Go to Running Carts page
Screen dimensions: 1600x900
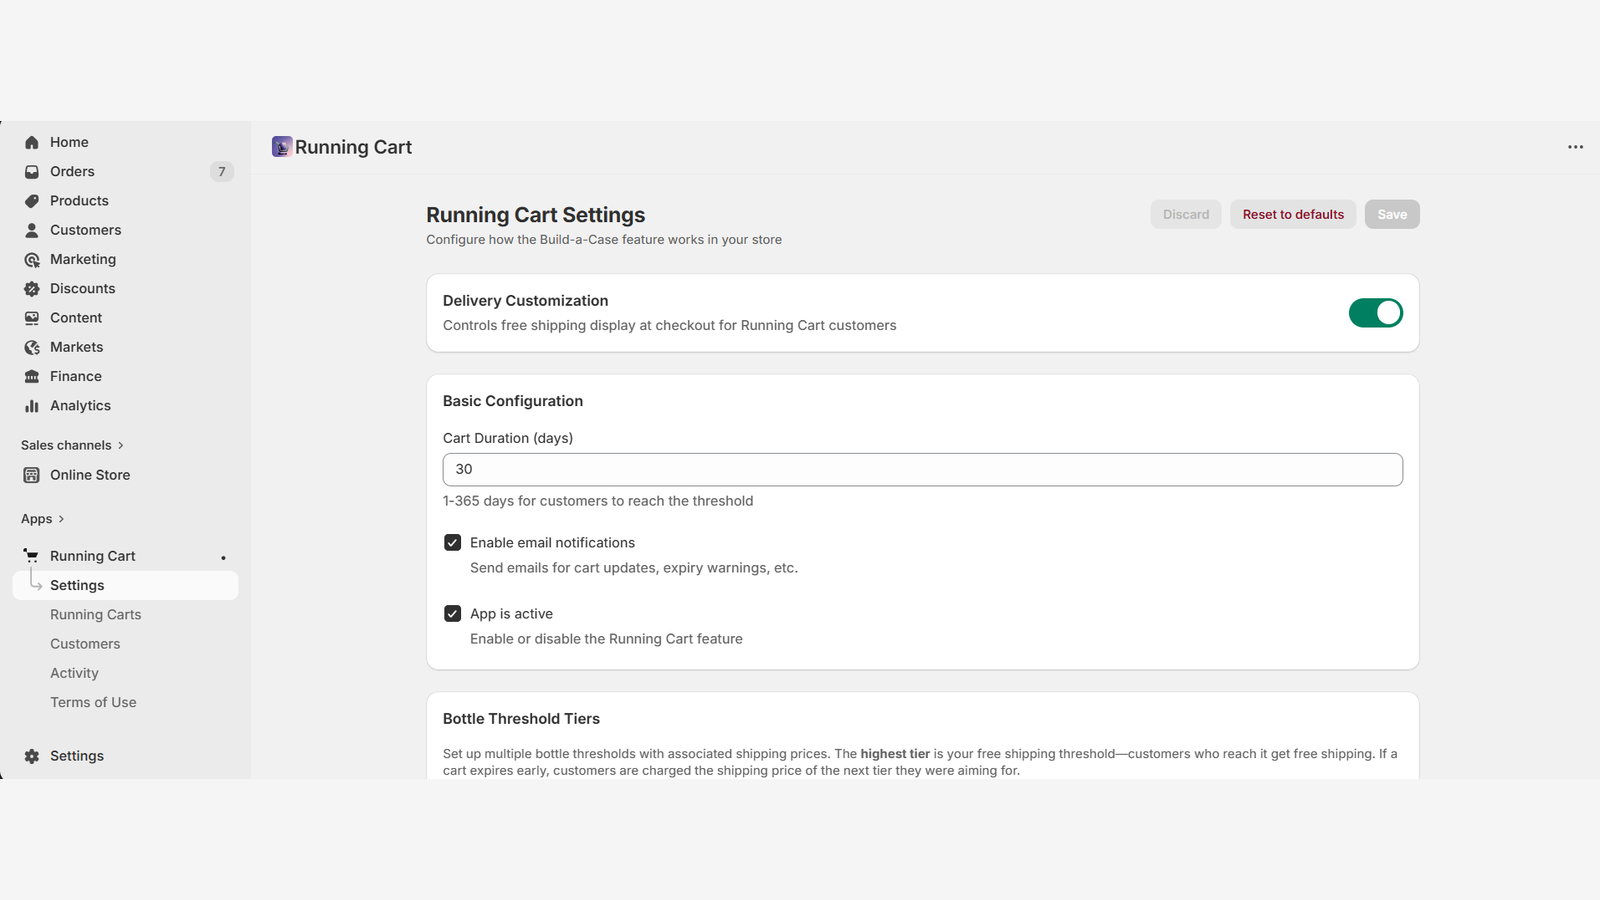(x=95, y=614)
